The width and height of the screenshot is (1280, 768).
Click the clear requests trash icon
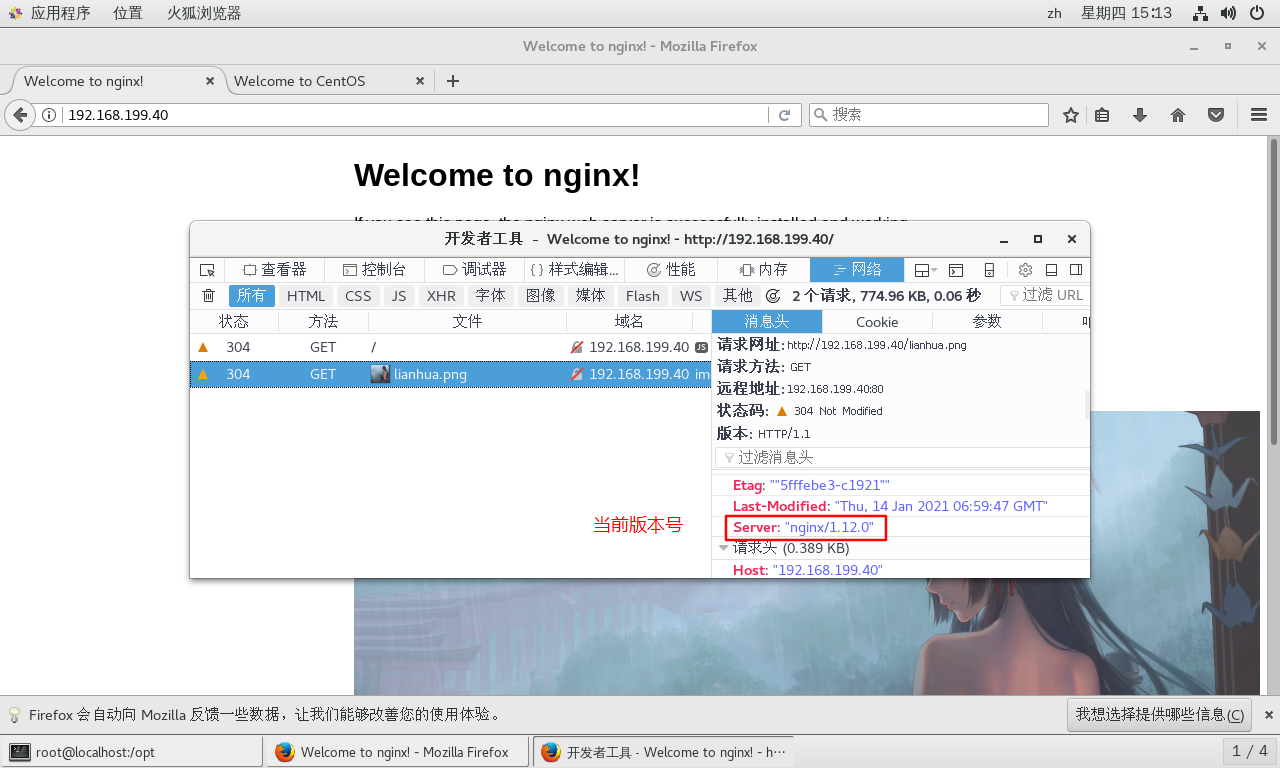point(209,295)
